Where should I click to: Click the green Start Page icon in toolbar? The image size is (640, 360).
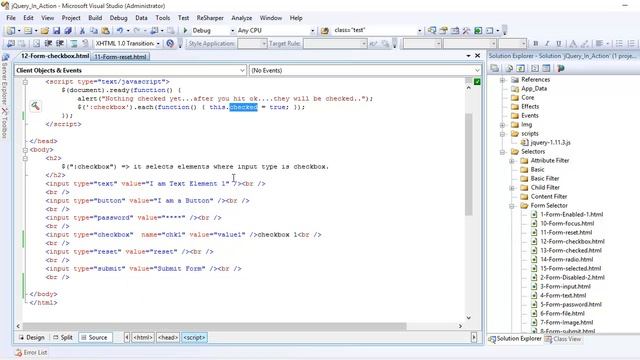(478, 30)
